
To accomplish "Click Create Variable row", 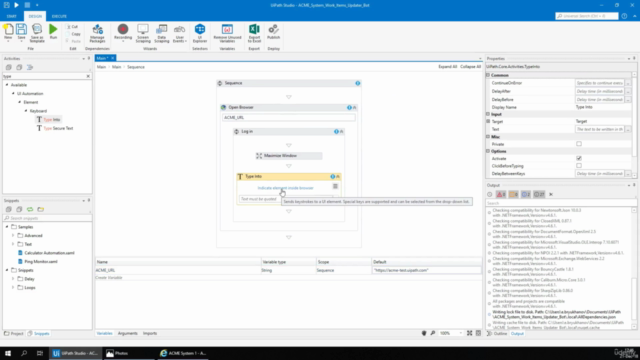I will 109,278.
